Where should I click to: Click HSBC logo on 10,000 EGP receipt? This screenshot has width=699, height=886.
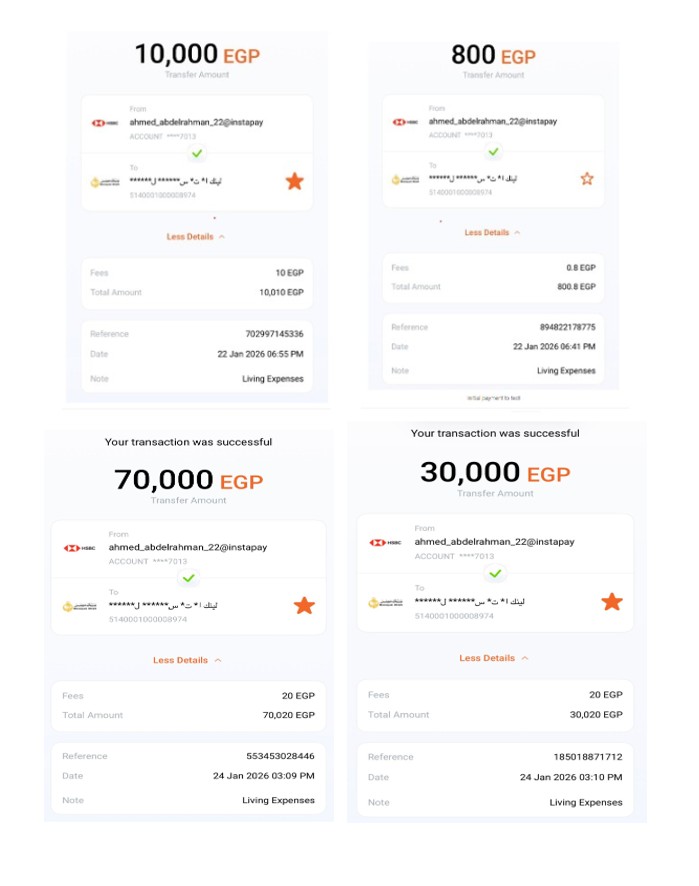coord(105,123)
